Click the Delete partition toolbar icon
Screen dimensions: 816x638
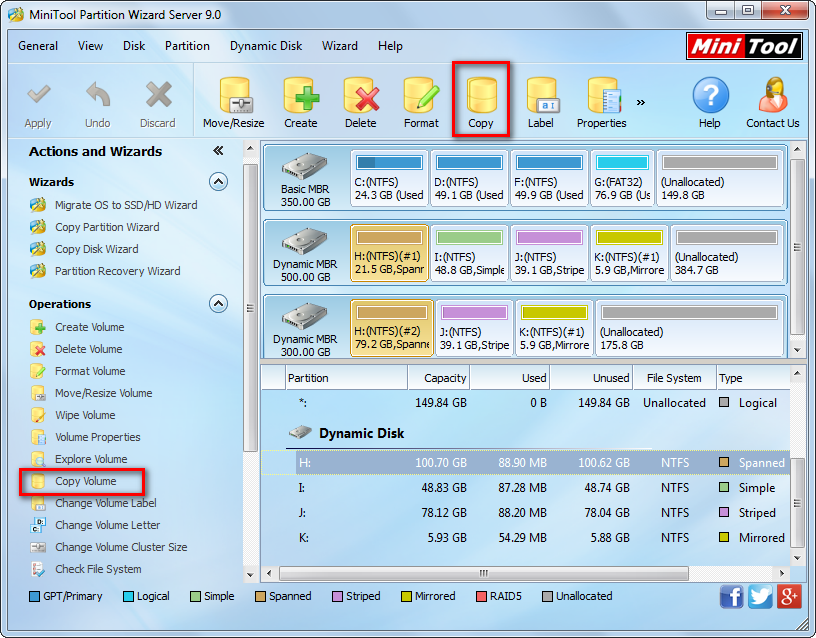pyautogui.click(x=361, y=95)
